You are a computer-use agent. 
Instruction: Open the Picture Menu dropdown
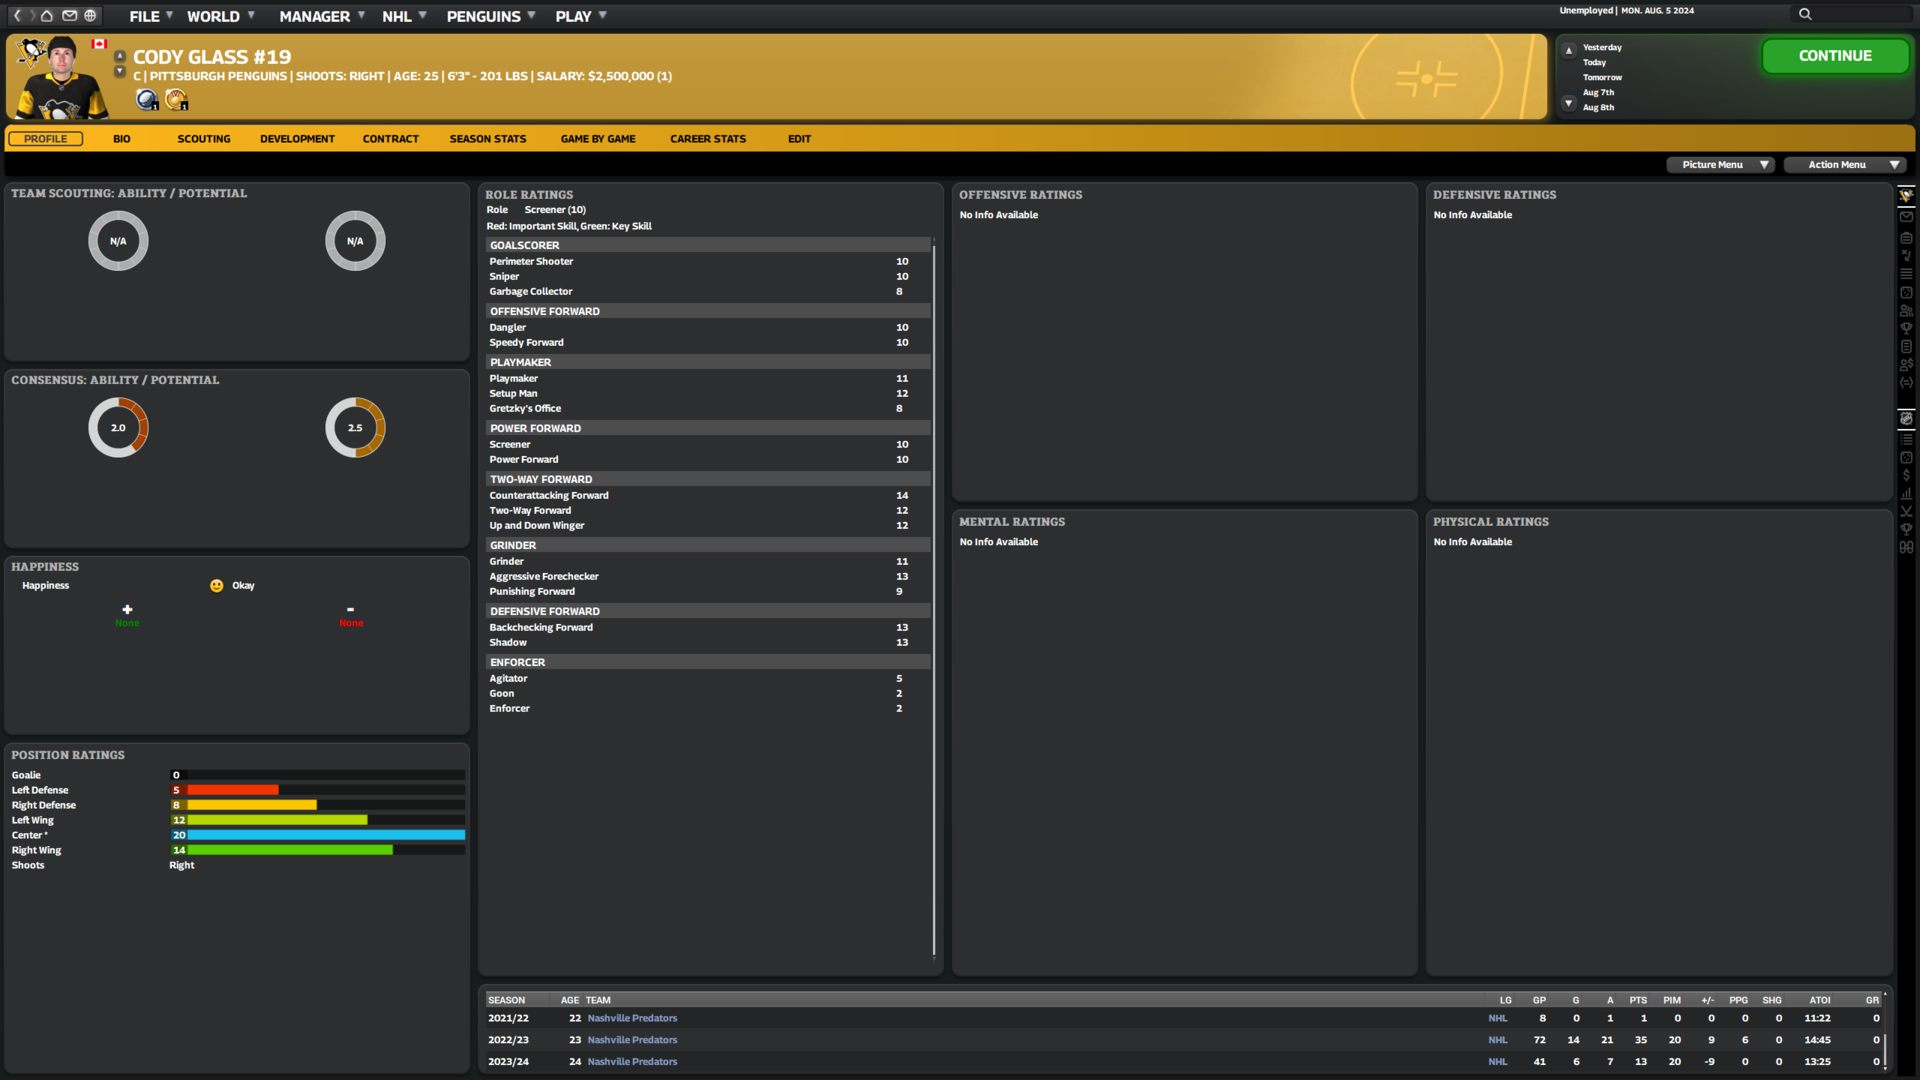tap(1720, 165)
